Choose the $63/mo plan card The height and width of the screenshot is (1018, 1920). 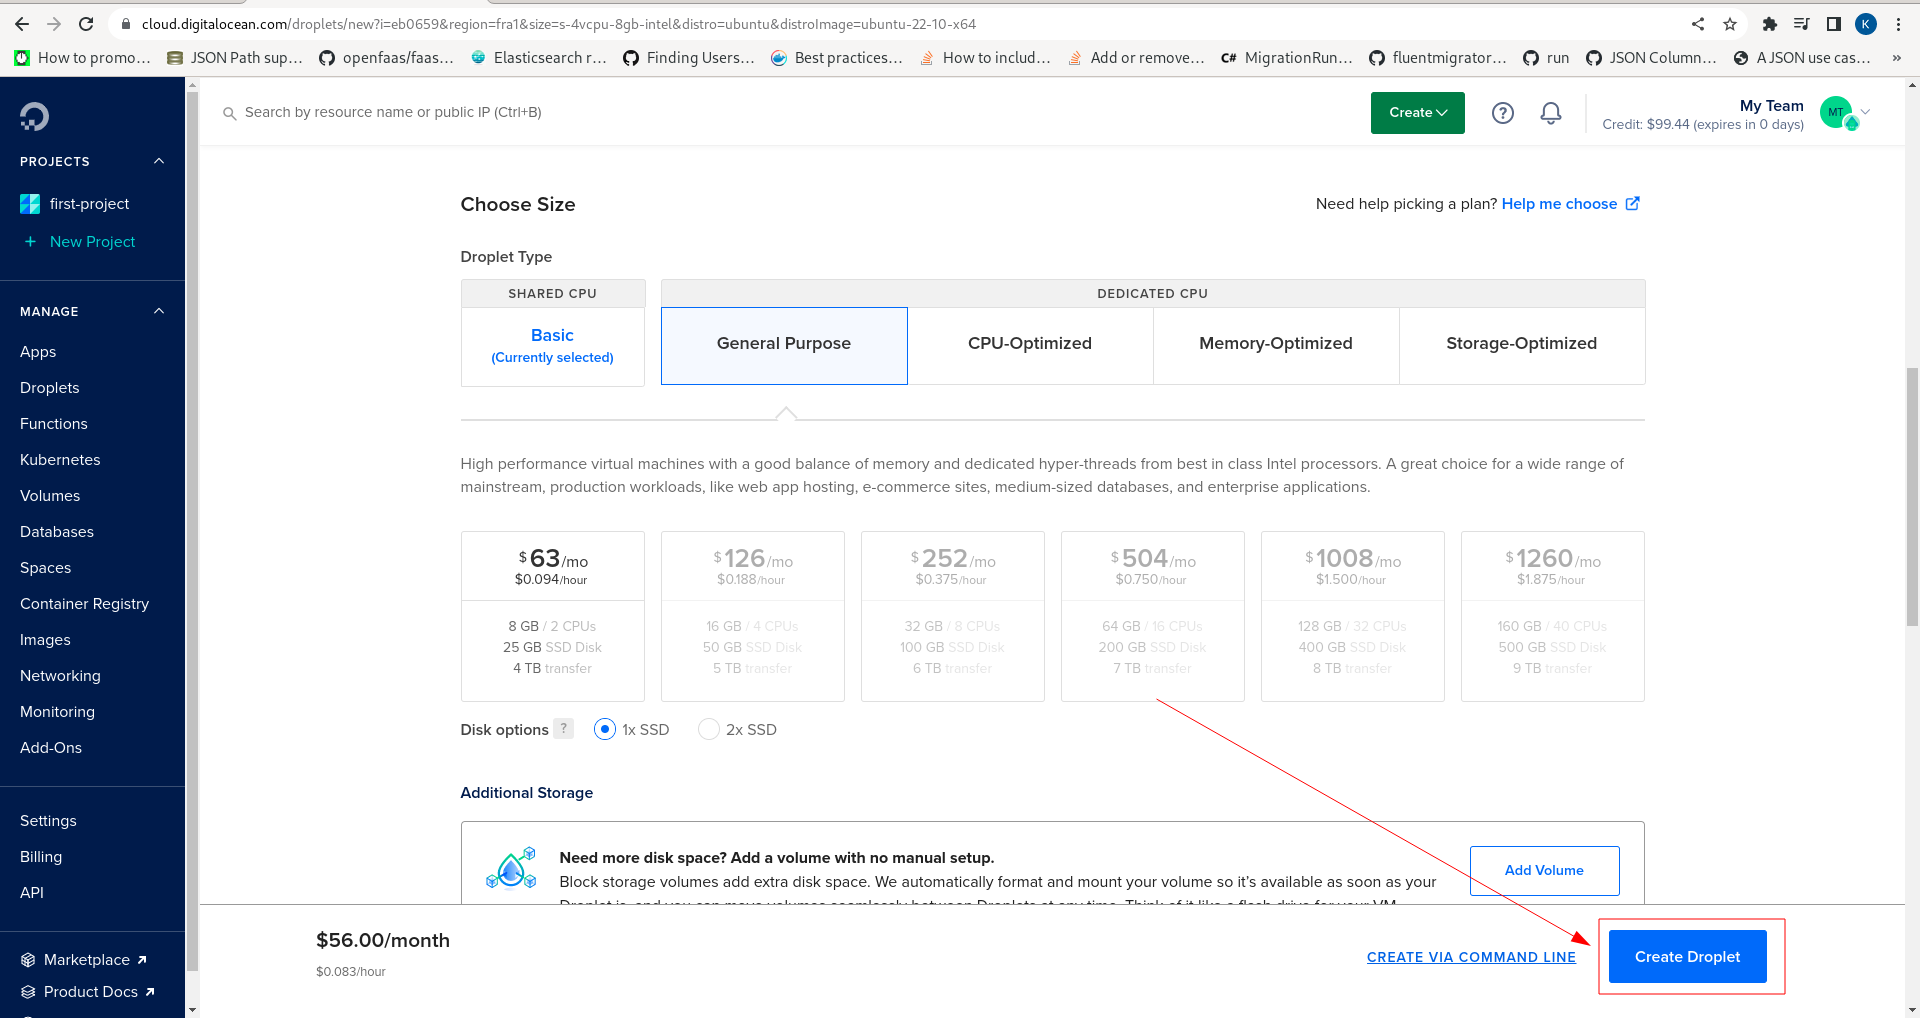(x=553, y=616)
